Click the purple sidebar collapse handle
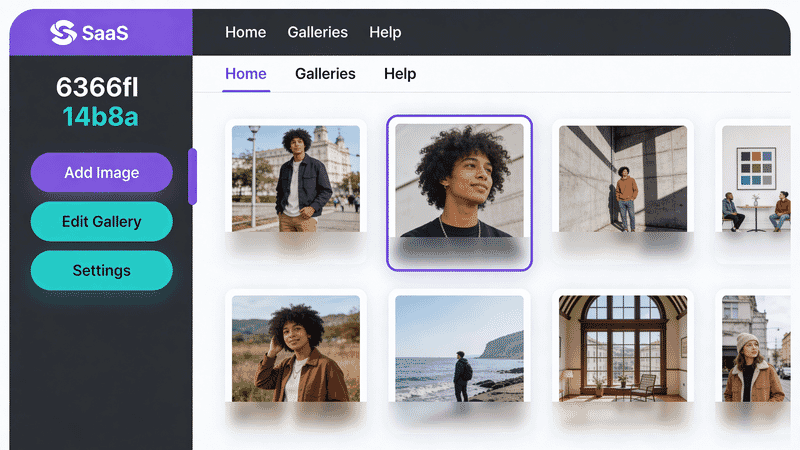 point(192,176)
